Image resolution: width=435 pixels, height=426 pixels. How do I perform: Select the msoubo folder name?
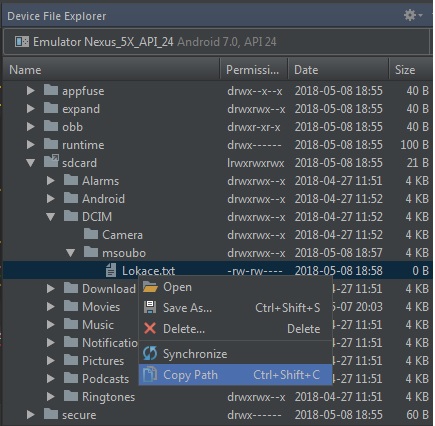tap(124, 253)
